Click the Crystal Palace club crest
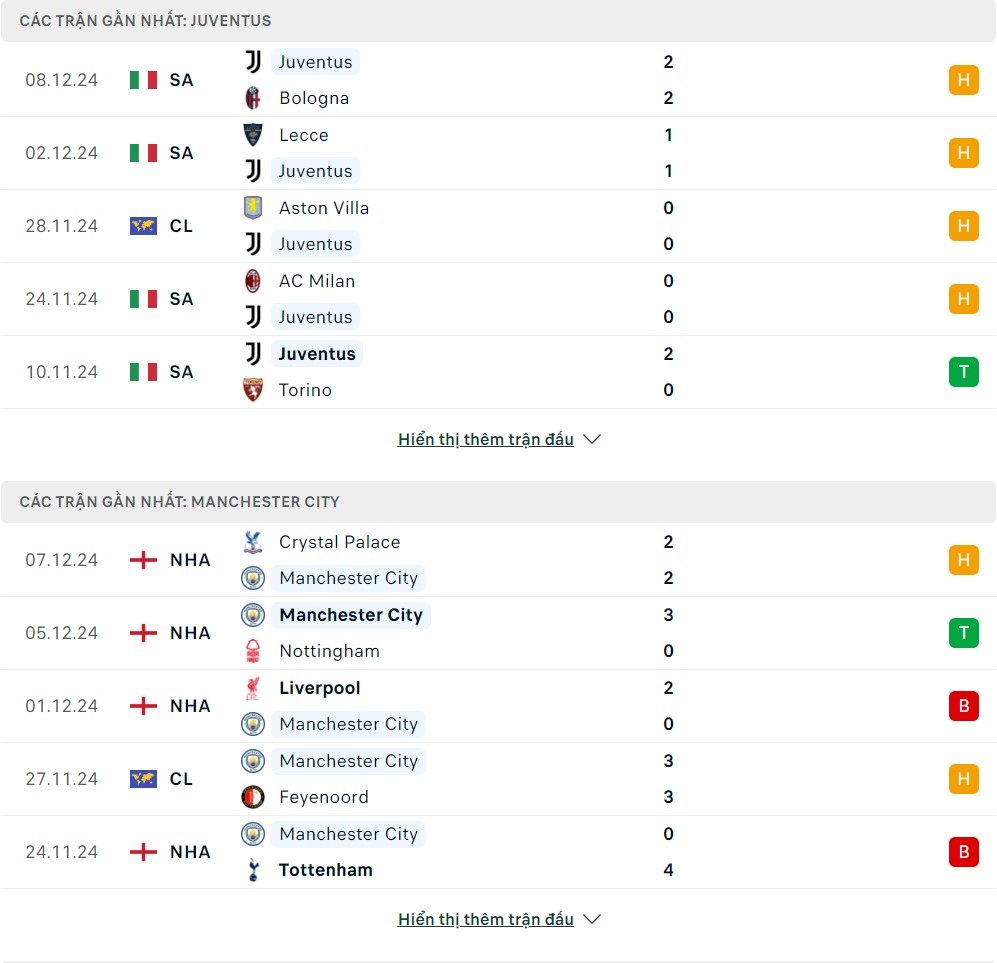The height and width of the screenshot is (963, 997). (x=253, y=542)
